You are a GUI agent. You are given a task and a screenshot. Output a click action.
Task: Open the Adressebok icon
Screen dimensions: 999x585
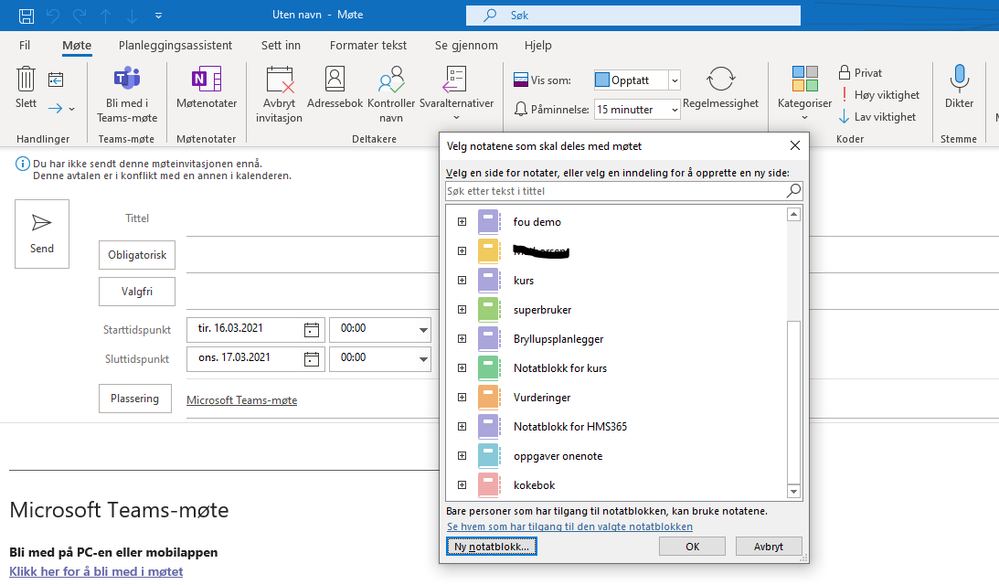point(334,79)
